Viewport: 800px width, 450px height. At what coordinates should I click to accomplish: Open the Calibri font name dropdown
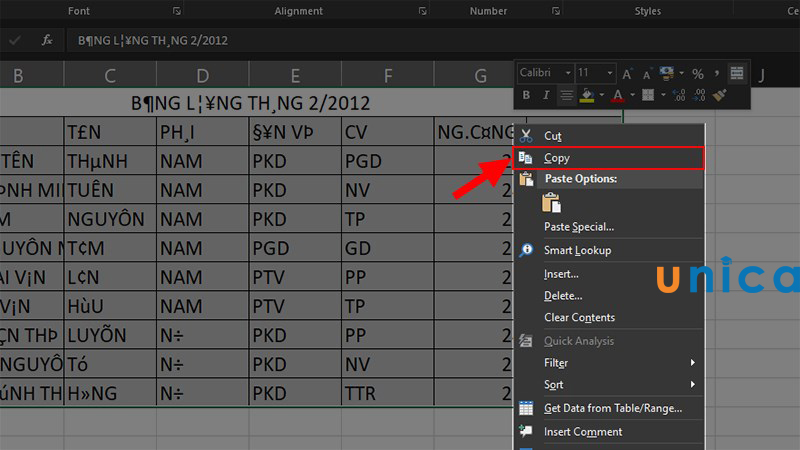coord(568,74)
